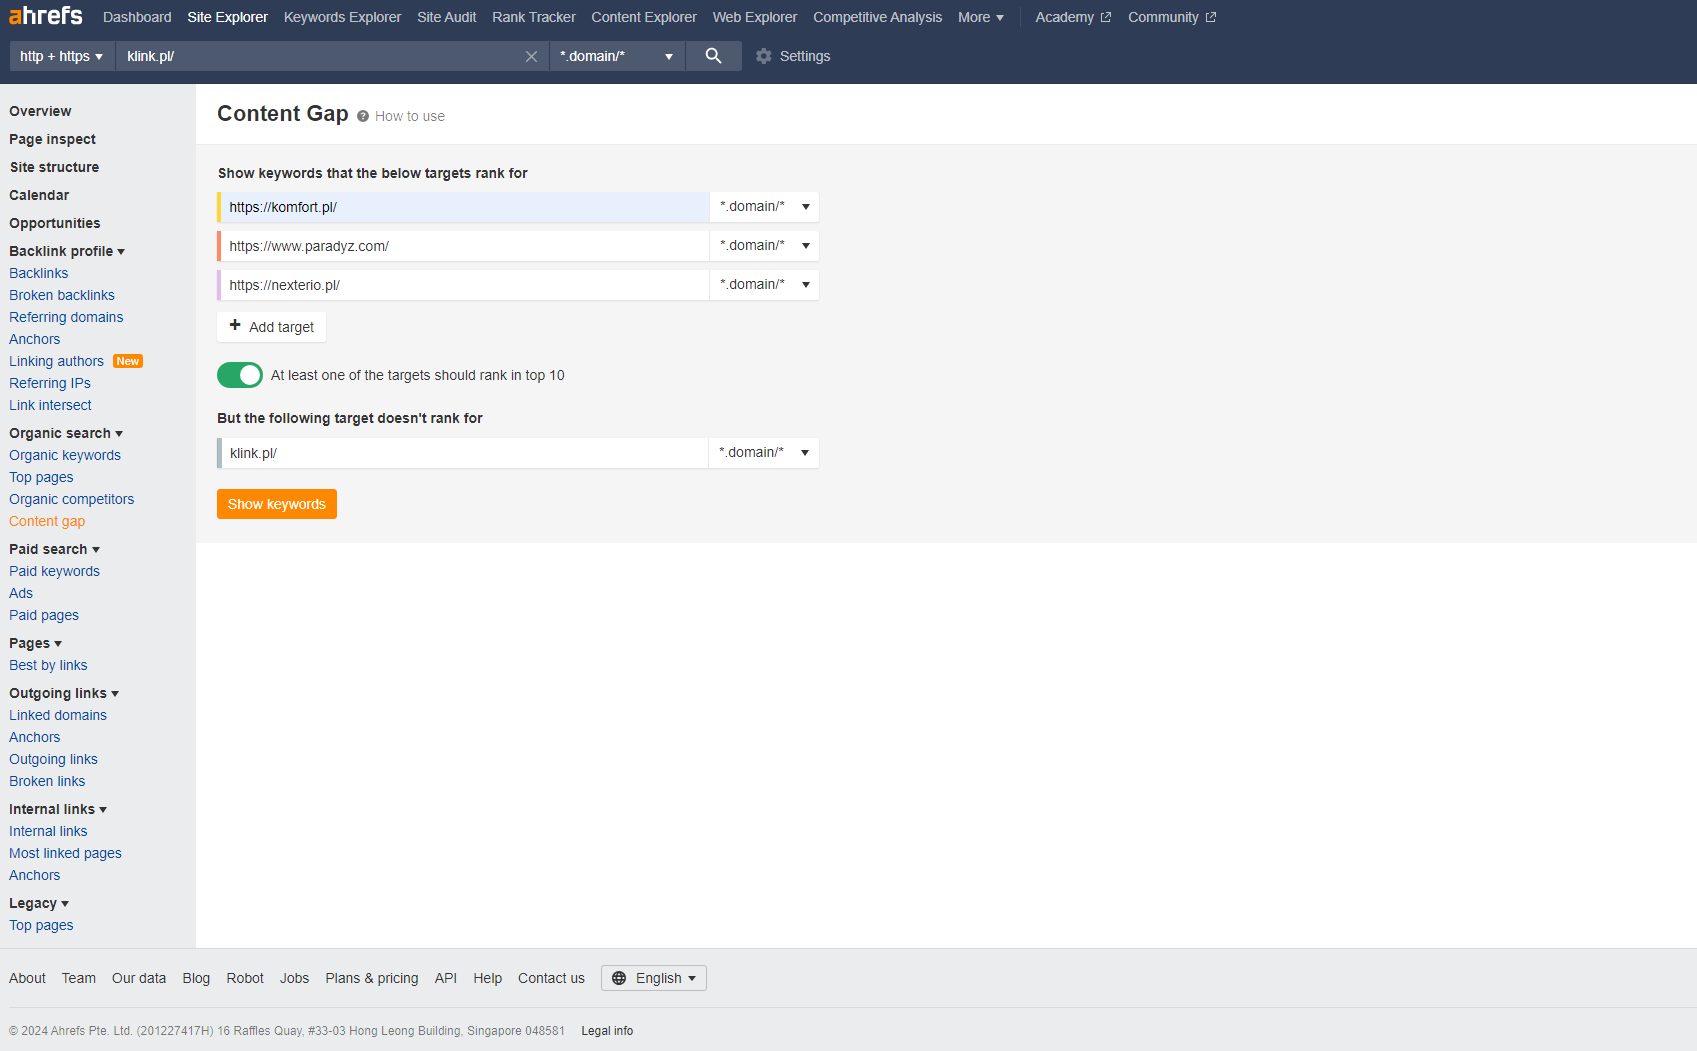Click the klink.pl/ excluded target field
Viewport: 1697px width, 1051px height.
(x=464, y=453)
